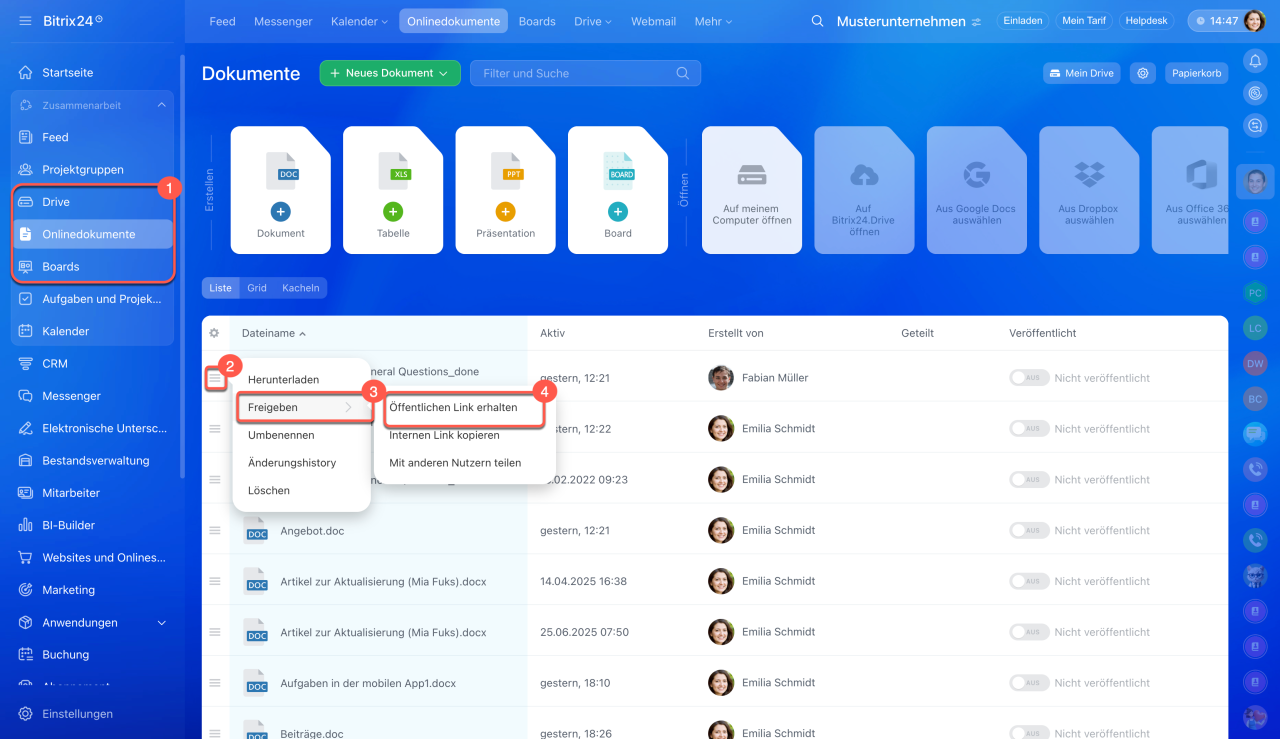Open the list column settings gear
This screenshot has width=1280, height=739.
[x=214, y=333]
